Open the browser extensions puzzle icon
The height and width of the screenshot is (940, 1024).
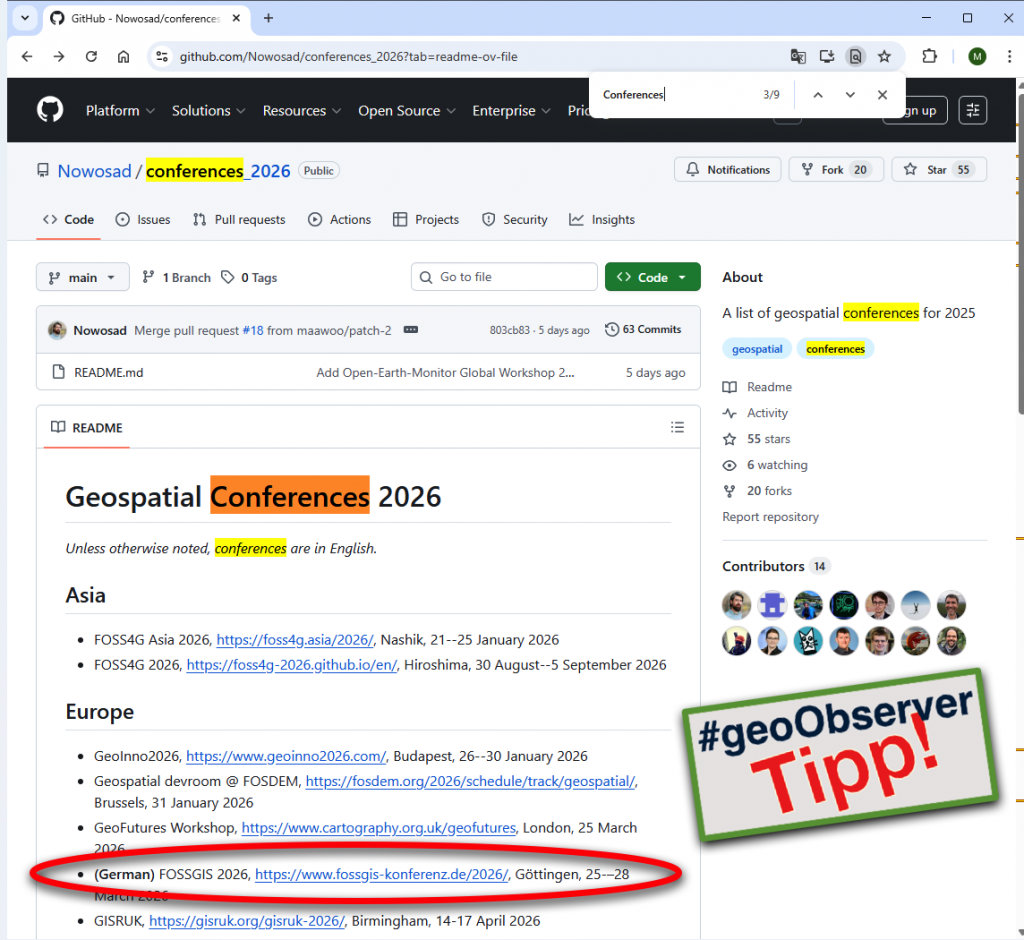coord(929,57)
